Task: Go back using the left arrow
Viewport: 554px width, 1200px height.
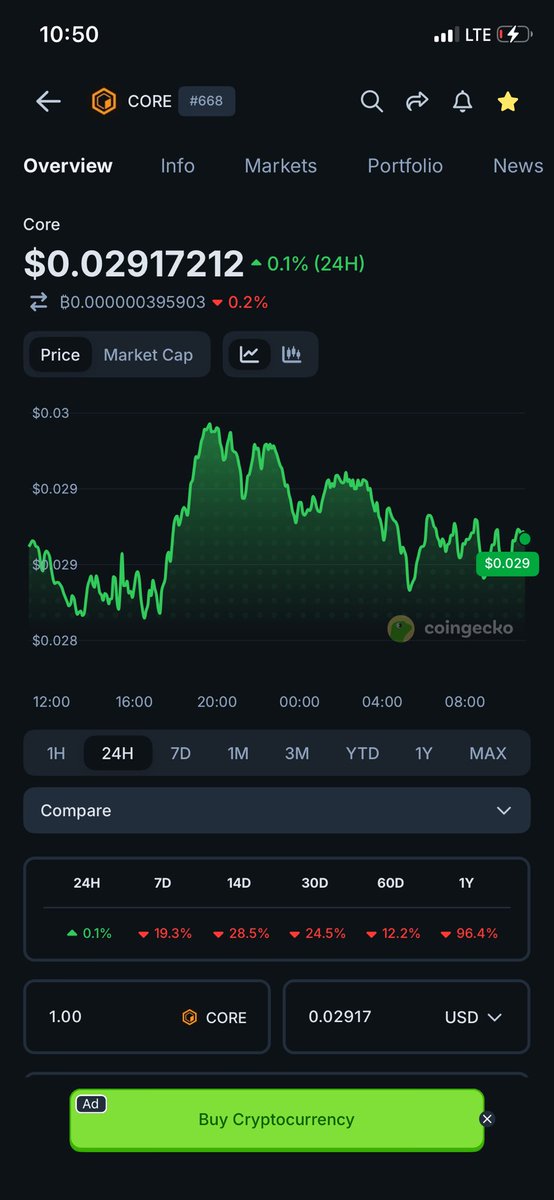Action: pos(48,101)
